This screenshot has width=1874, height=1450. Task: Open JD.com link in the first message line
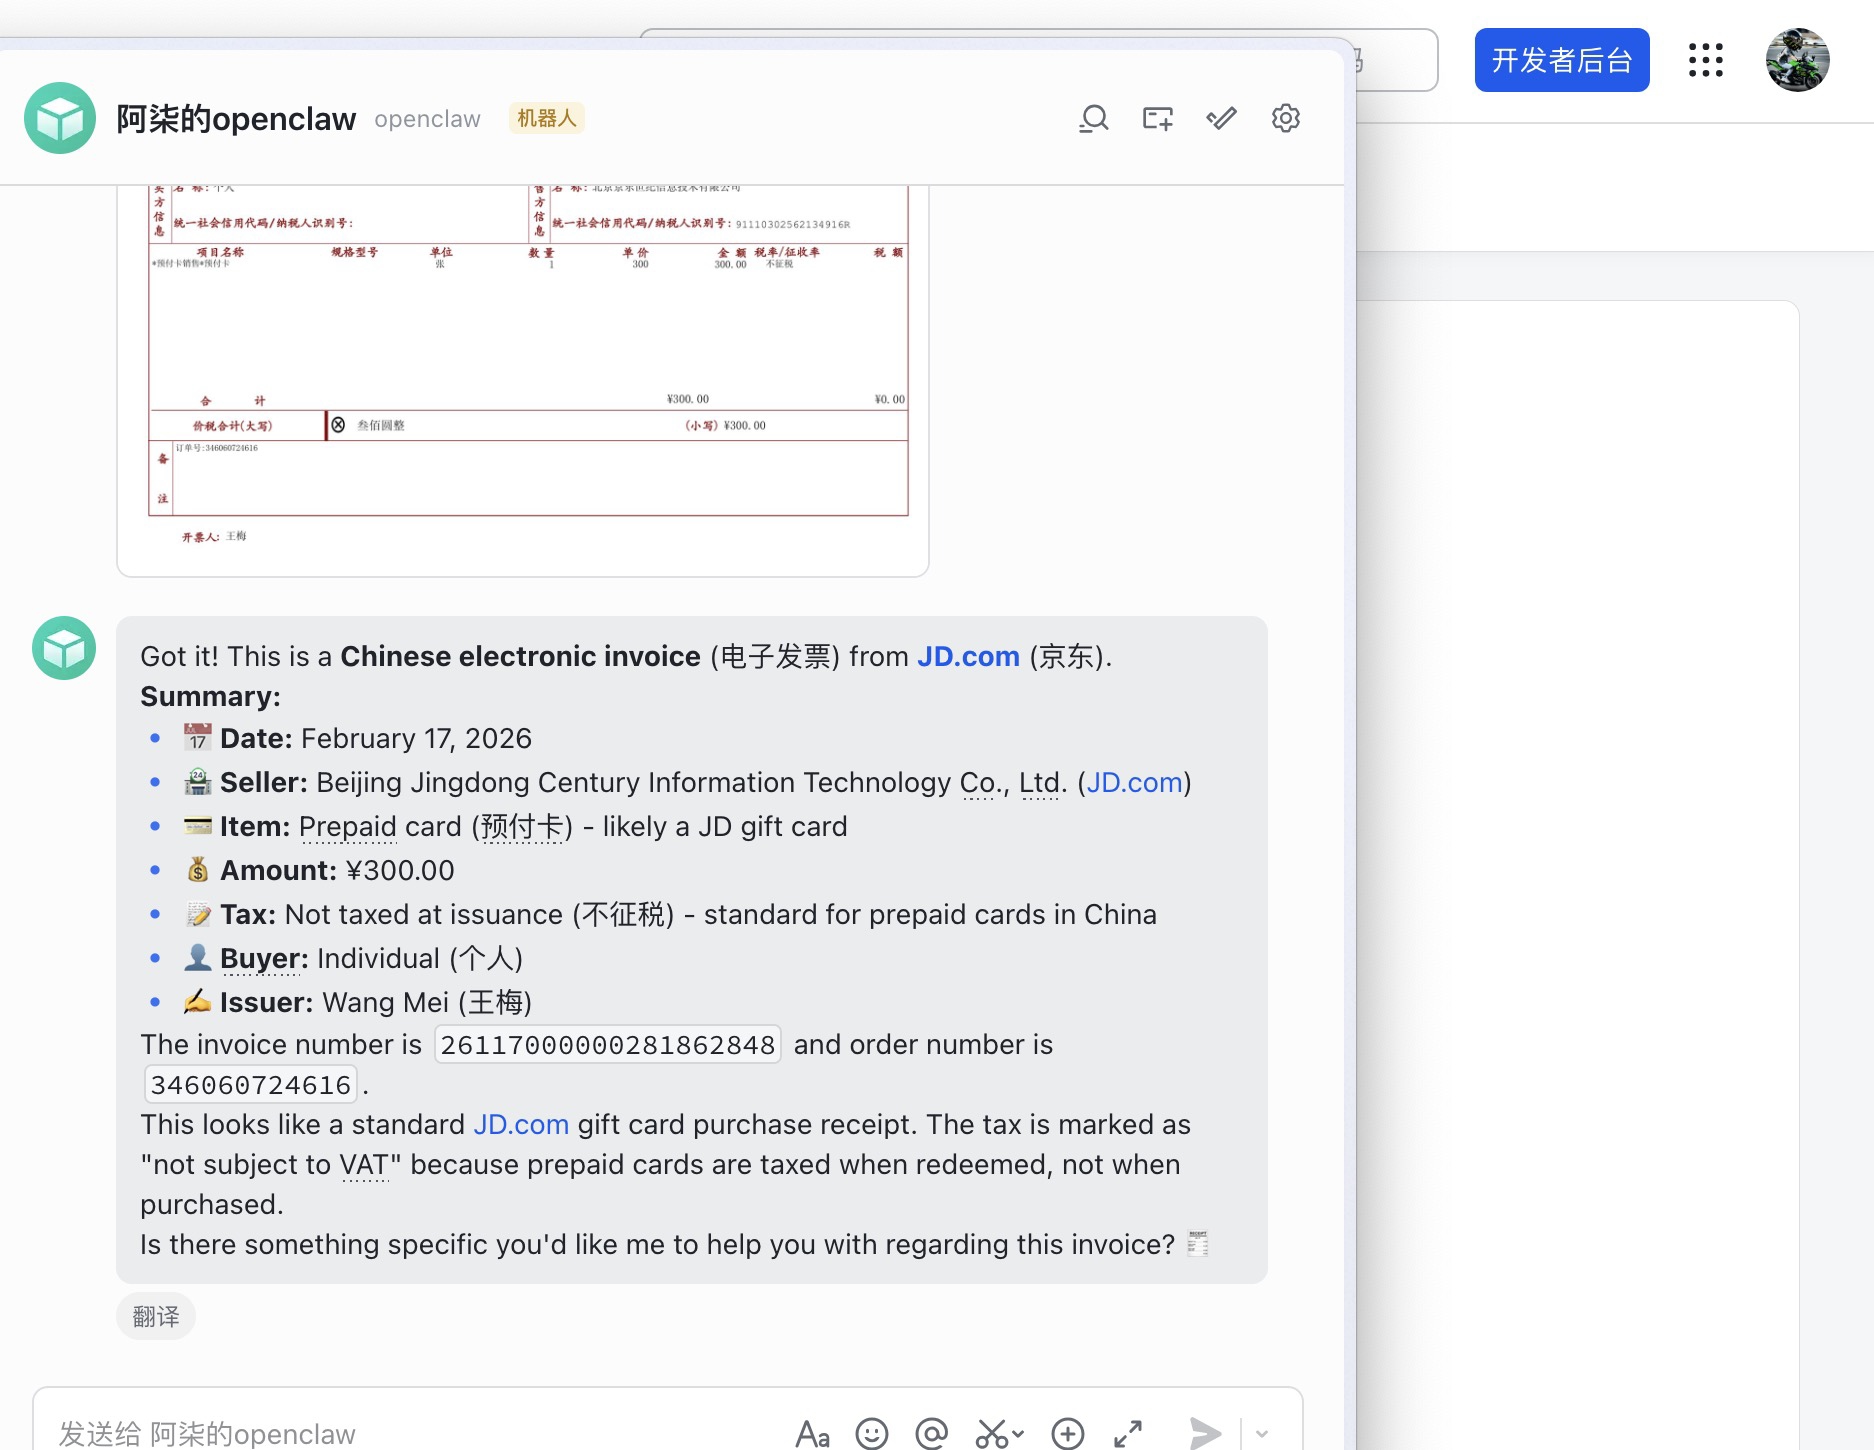click(968, 656)
